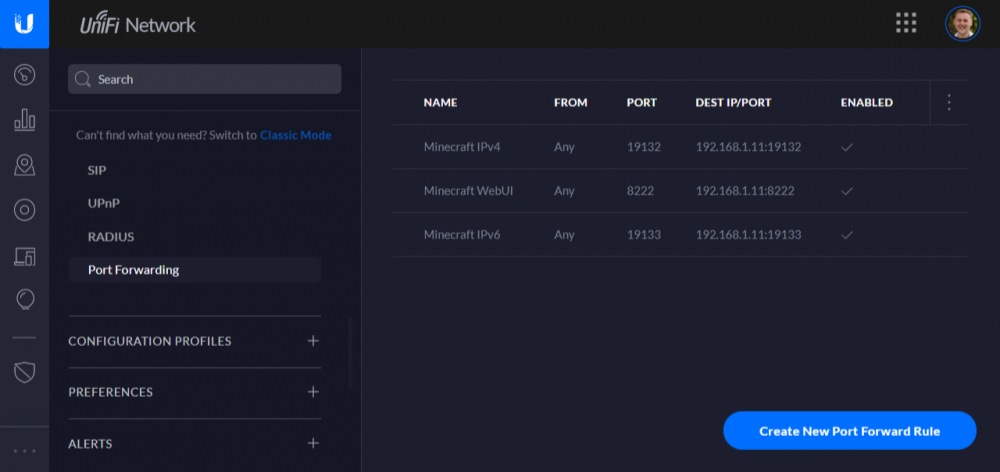
Task: Open the Minecraft IPv6 rule
Action: pos(462,235)
